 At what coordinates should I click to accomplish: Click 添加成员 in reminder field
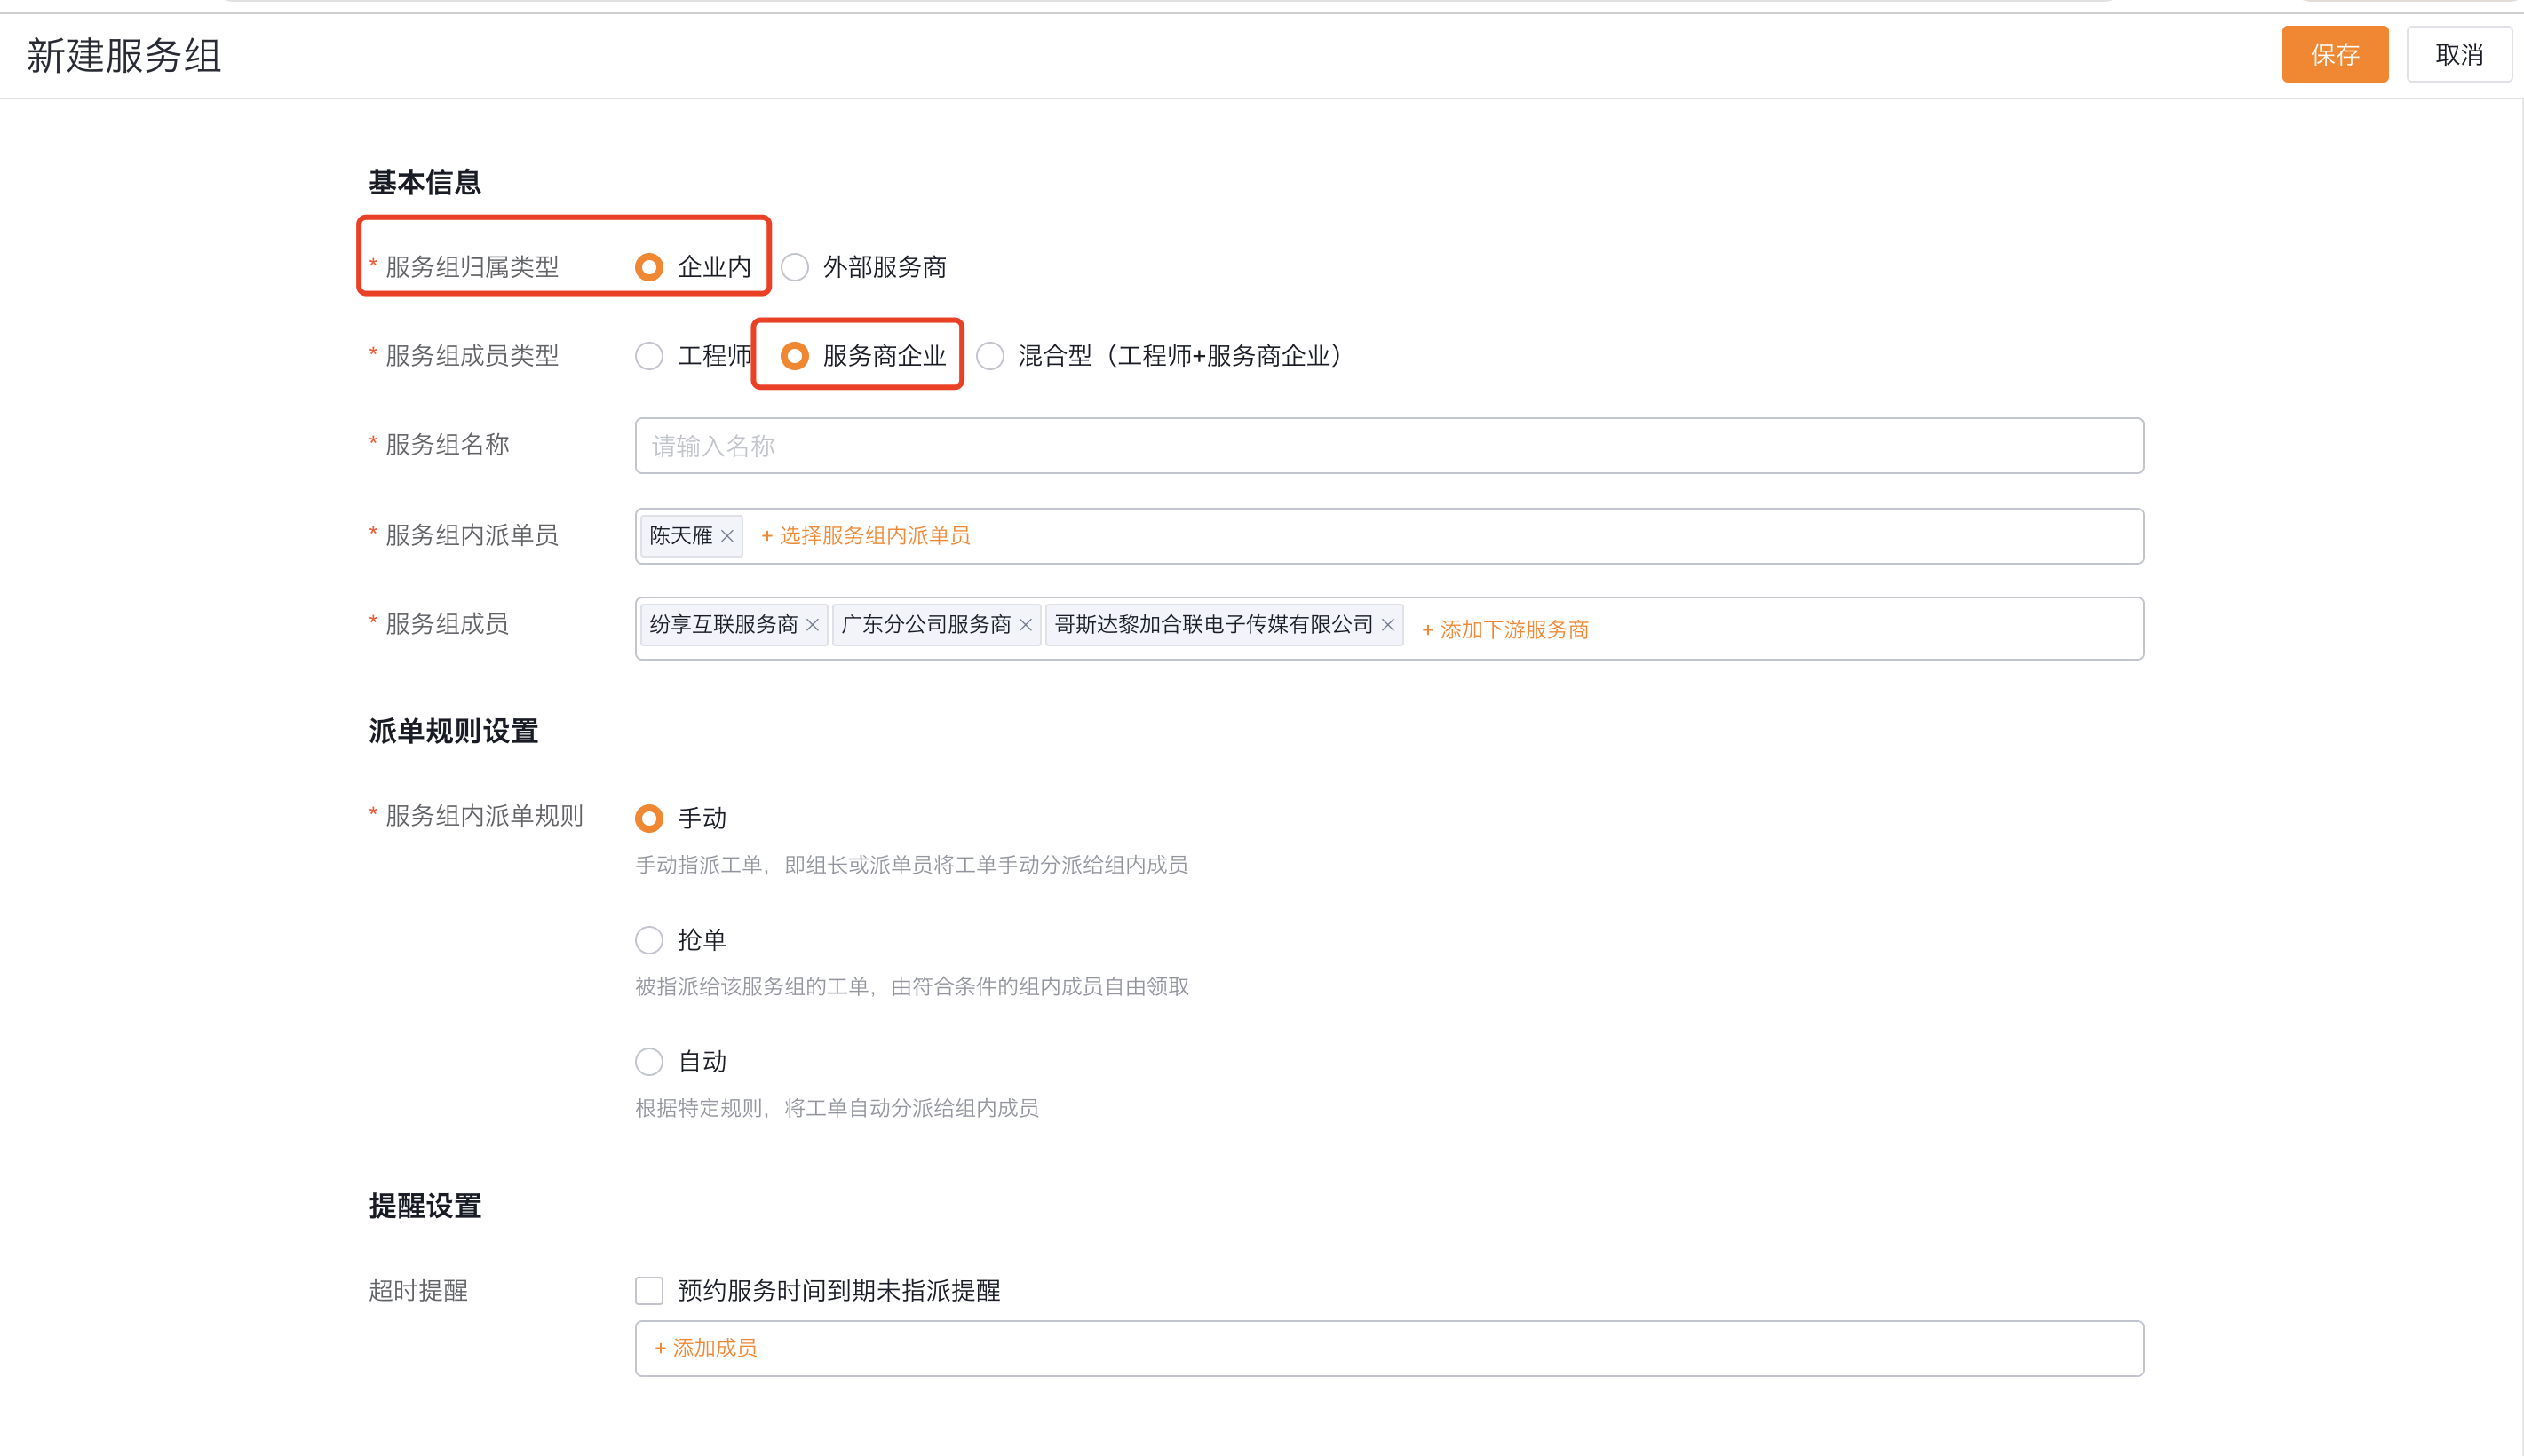pos(705,1348)
